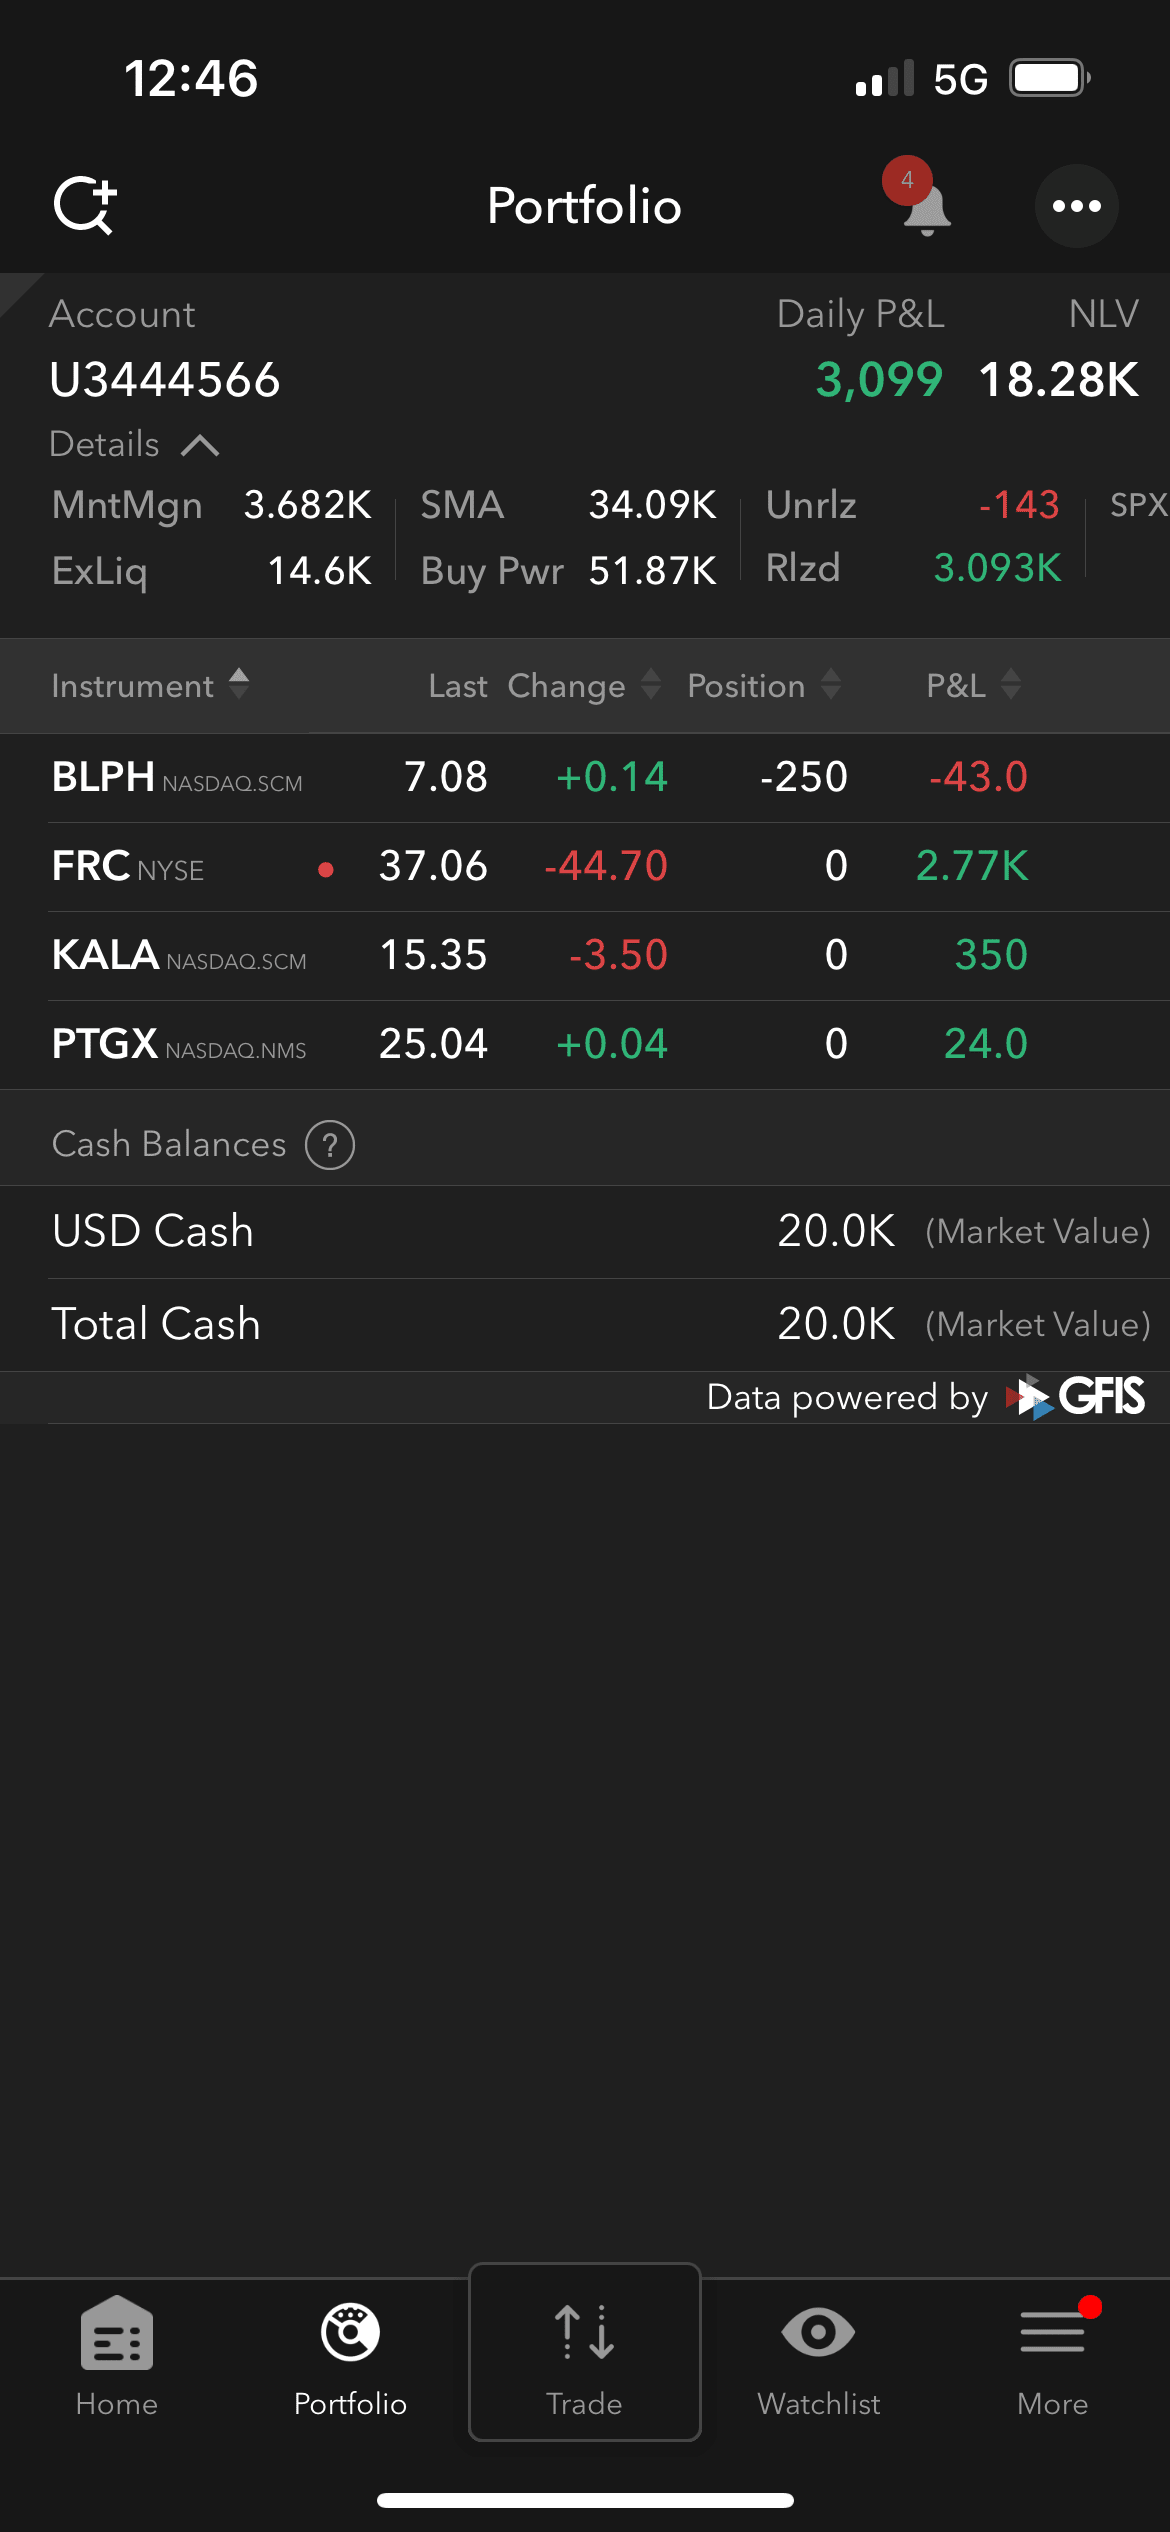Collapse the account Details chevron

[200, 445]
